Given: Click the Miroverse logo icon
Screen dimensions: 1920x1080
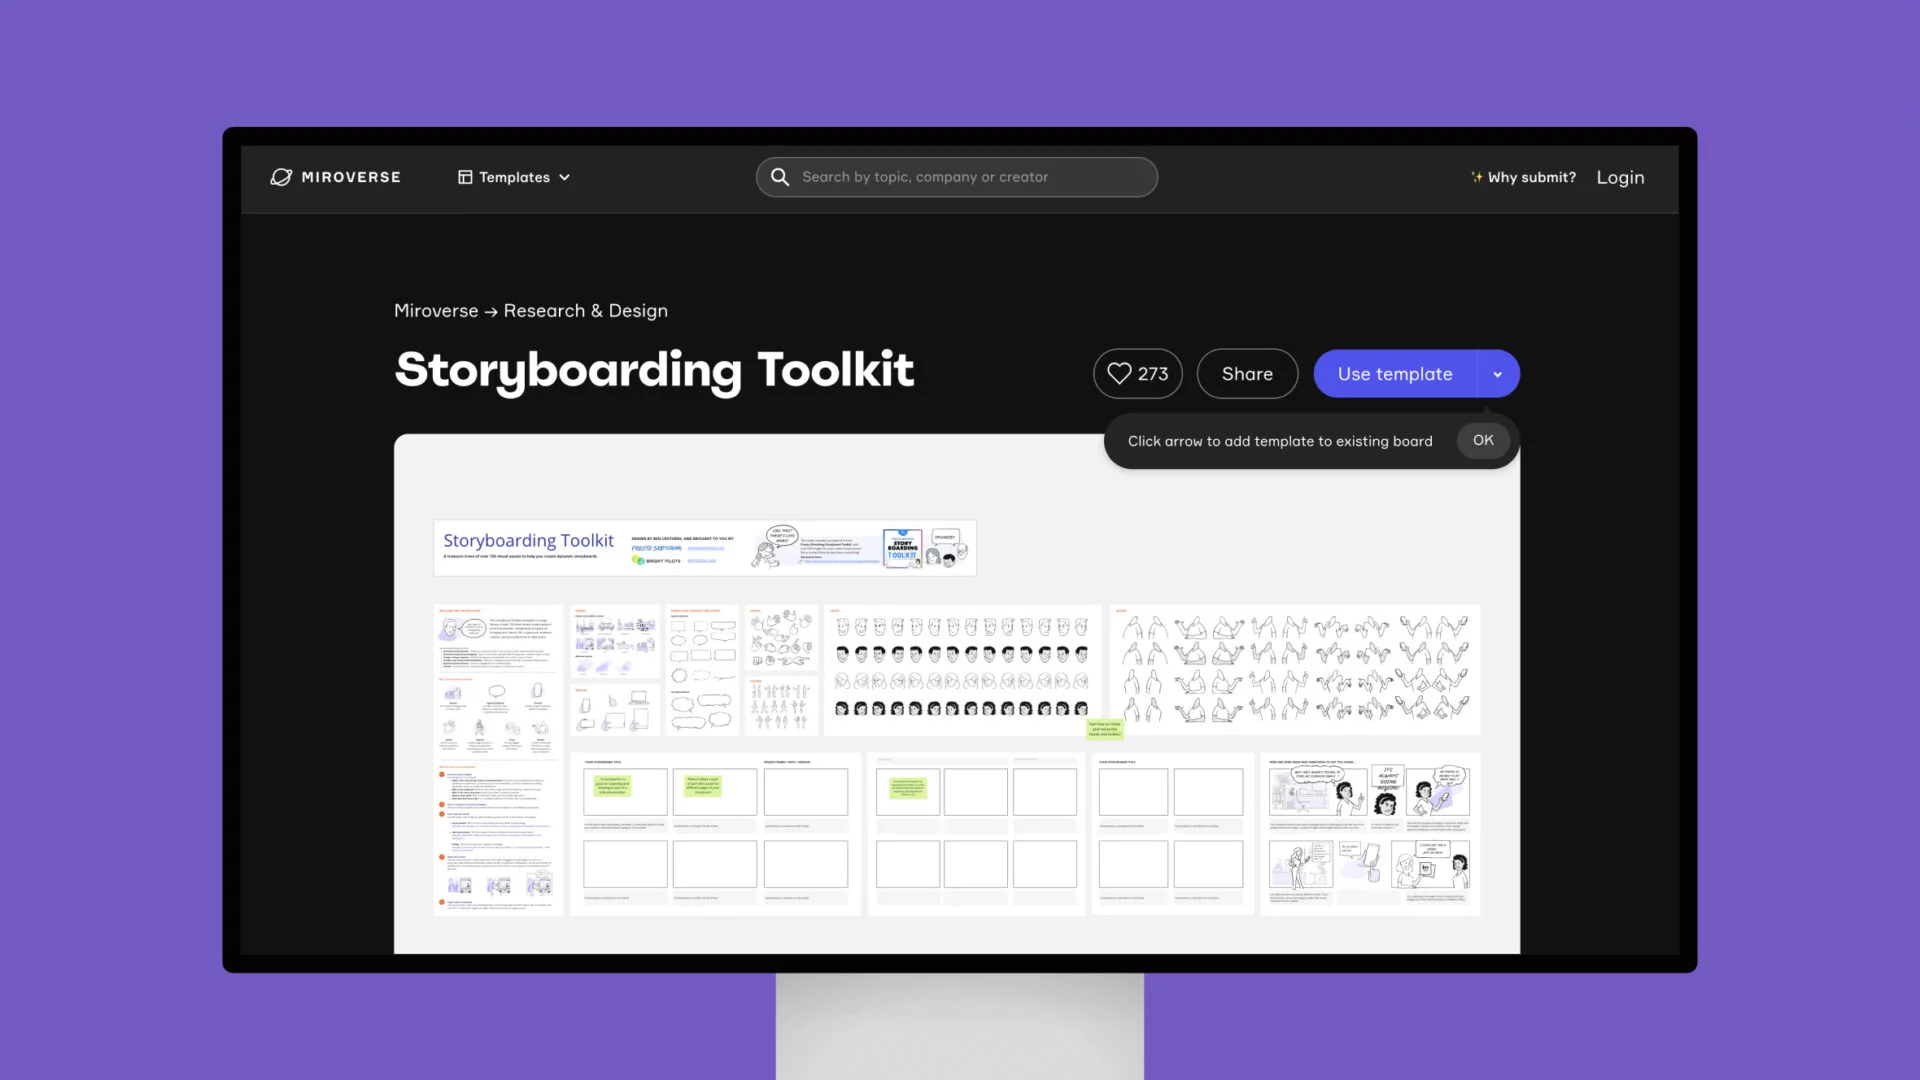Looking at the screenshot, I should tap(280, 177).
